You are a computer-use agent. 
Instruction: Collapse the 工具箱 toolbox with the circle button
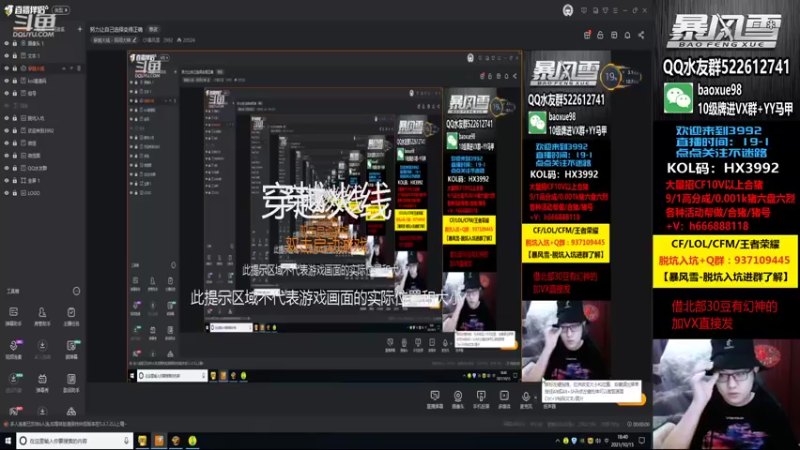pyautogui.click(x=76, y=291)
